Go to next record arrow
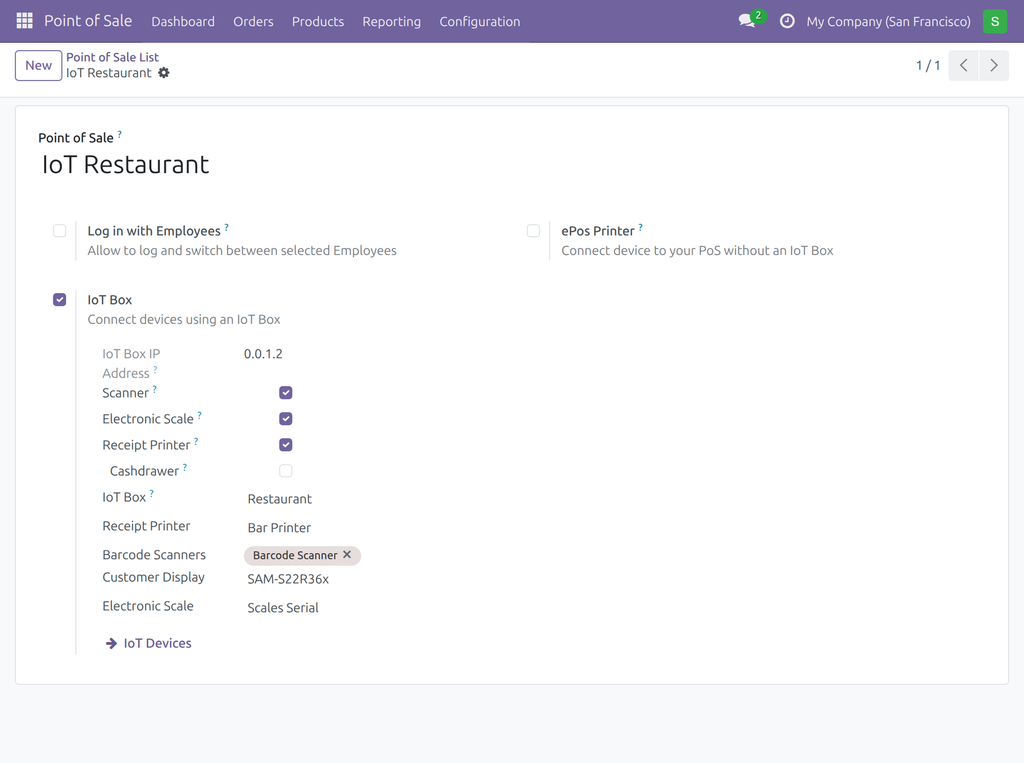 click(x=993, y=65)
